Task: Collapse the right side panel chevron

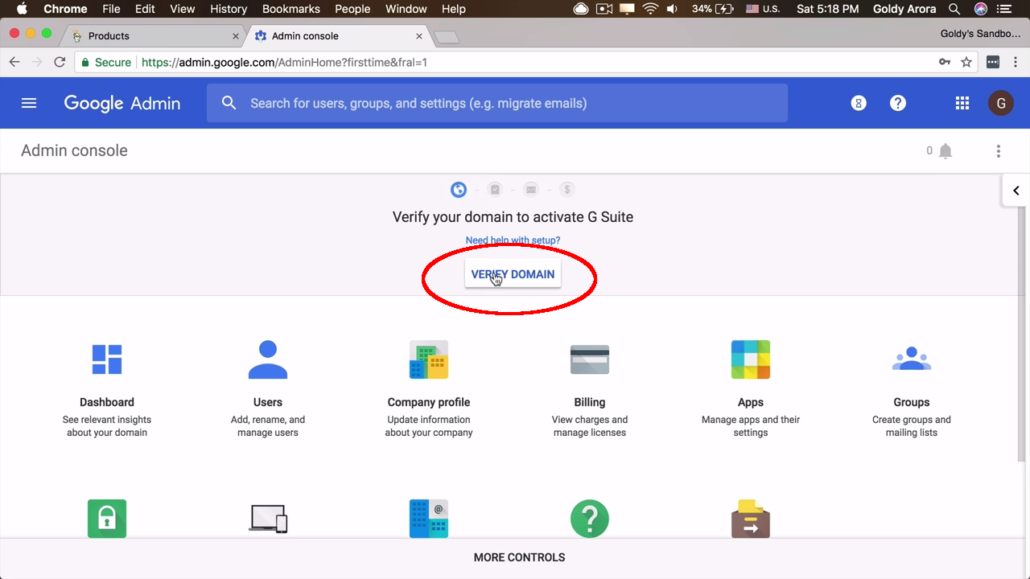Action: tap(1016, 191)
